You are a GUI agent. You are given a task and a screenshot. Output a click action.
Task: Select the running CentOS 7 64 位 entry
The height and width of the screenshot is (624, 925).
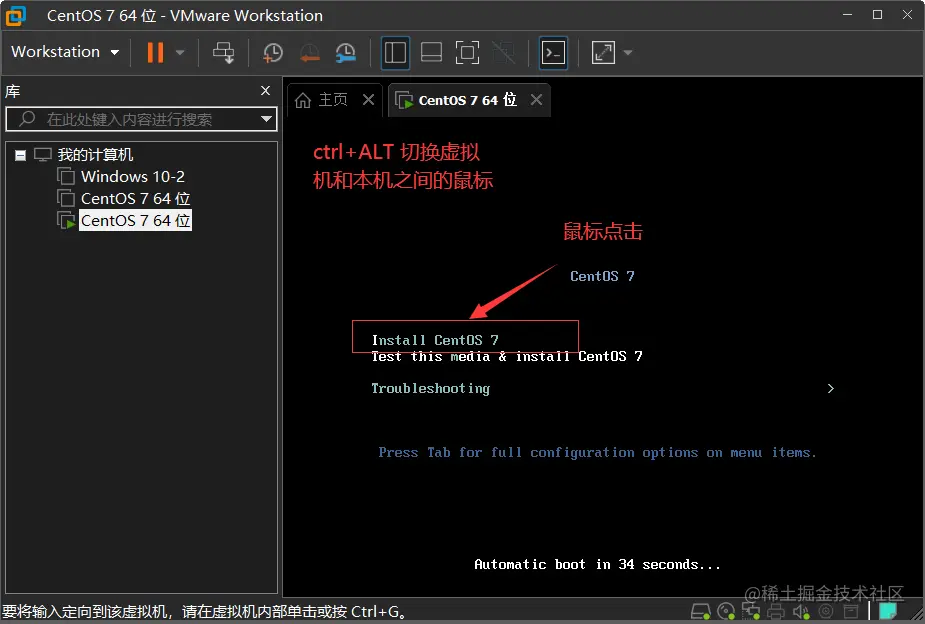point(136,221)
